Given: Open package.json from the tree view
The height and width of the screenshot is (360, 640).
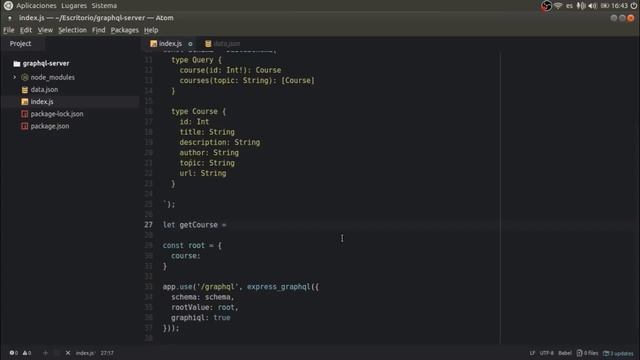Looking at the screenshot, I should tap(49, 126).
